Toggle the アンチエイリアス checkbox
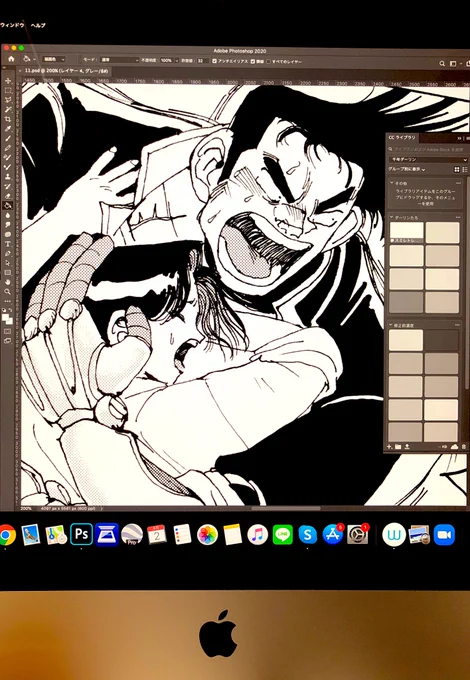 point(215,61)
